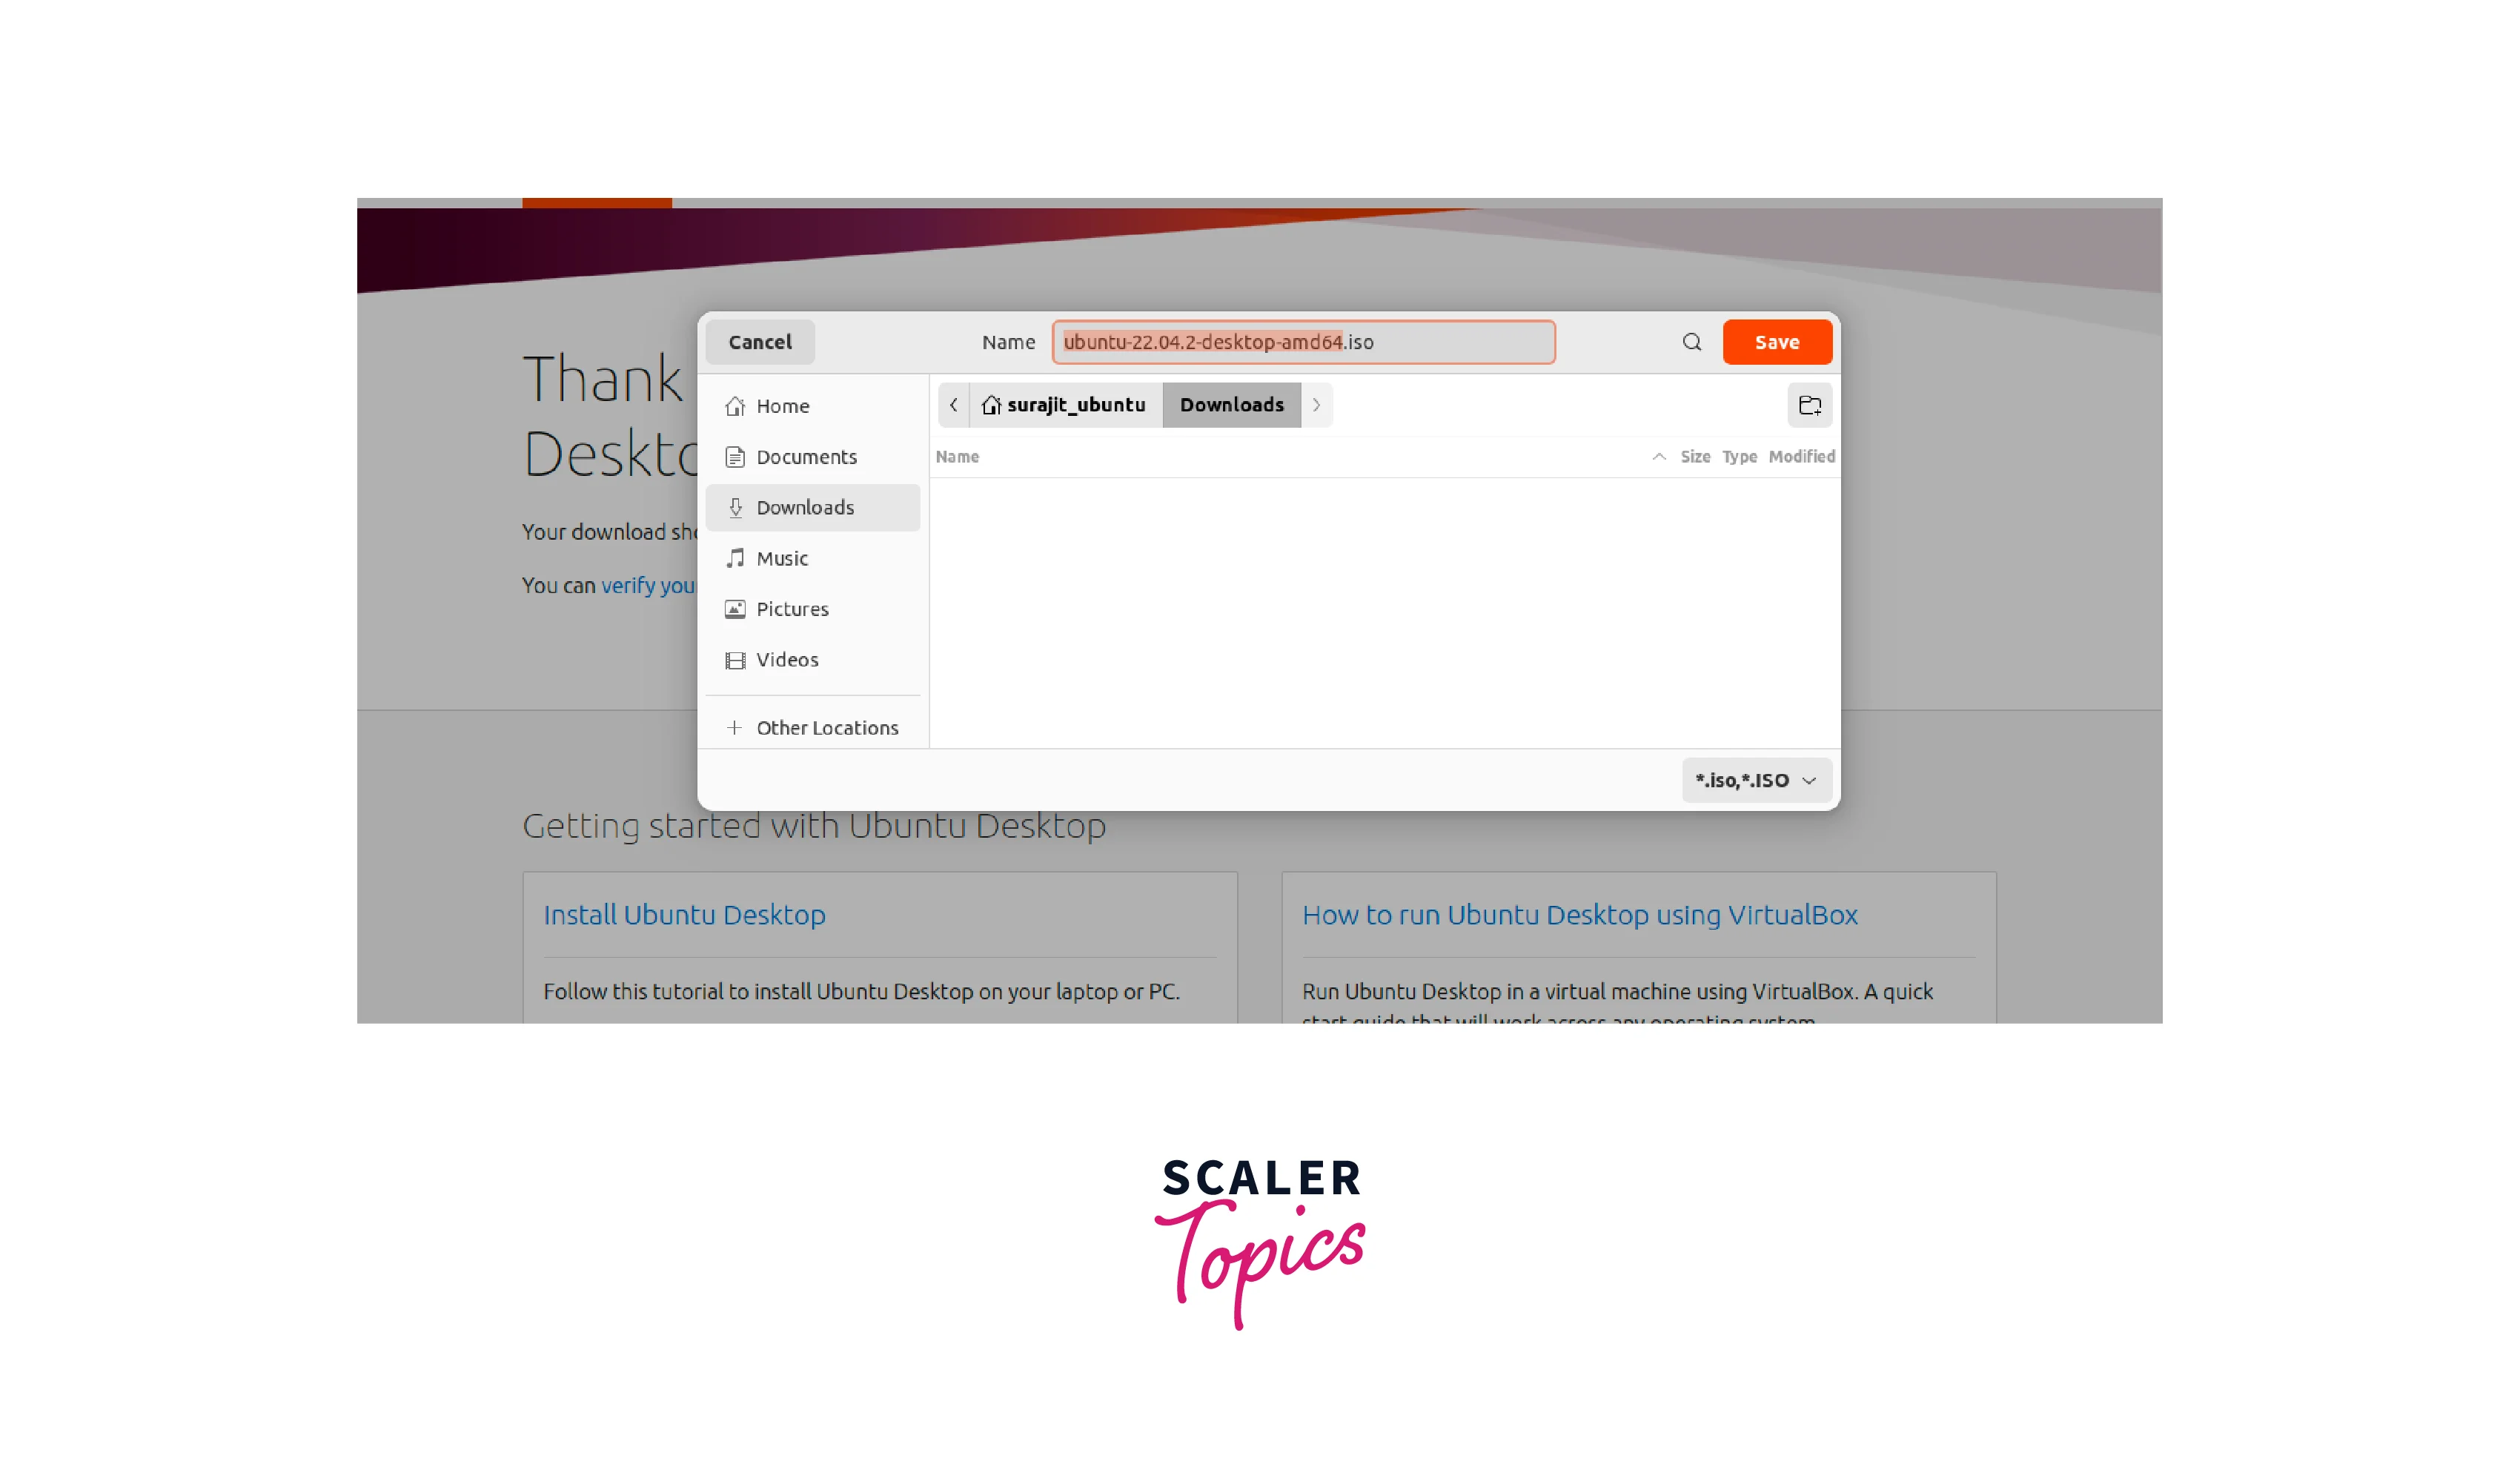Click the Videos sidebar icon

[x=735, y=659]
